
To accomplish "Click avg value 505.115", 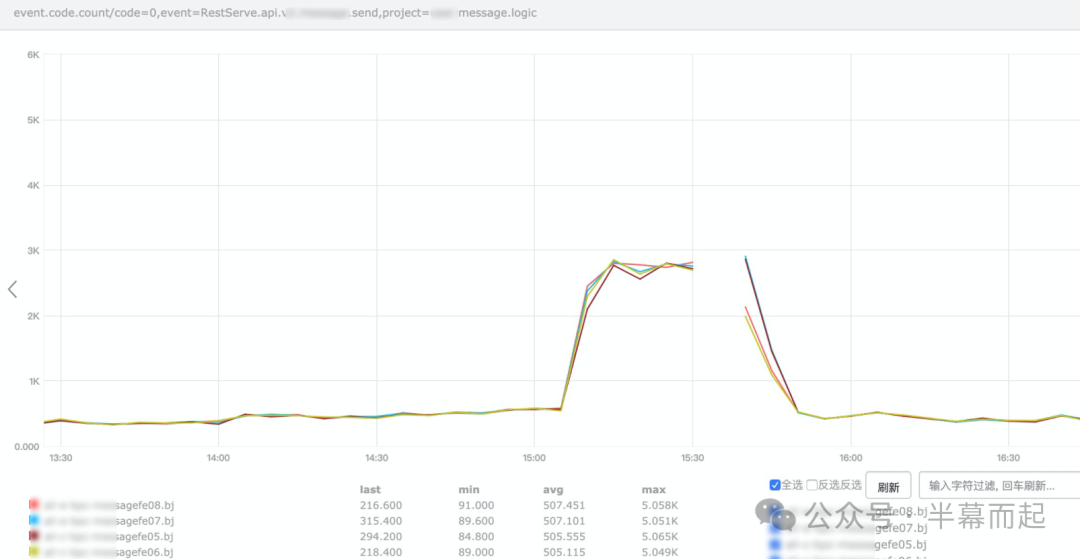I will 564,552.
